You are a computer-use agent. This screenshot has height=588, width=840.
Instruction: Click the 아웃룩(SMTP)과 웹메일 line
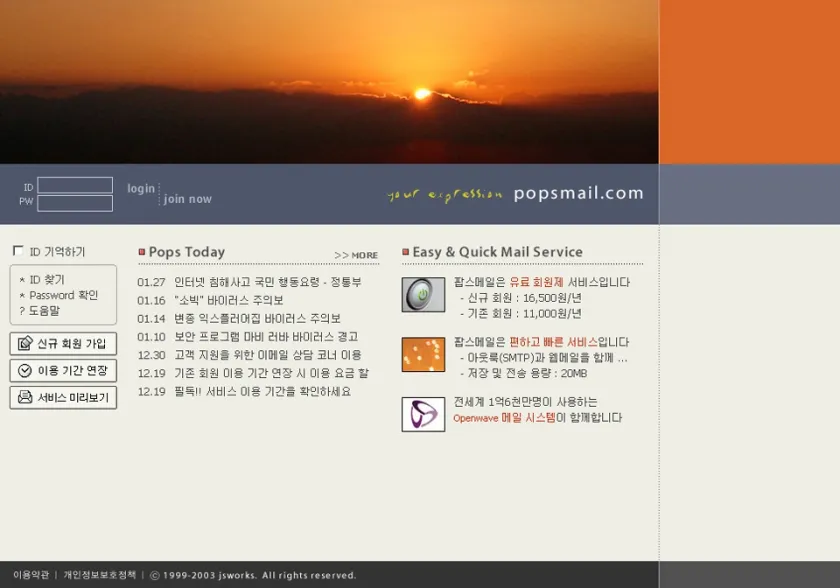[x=544, y=358]
